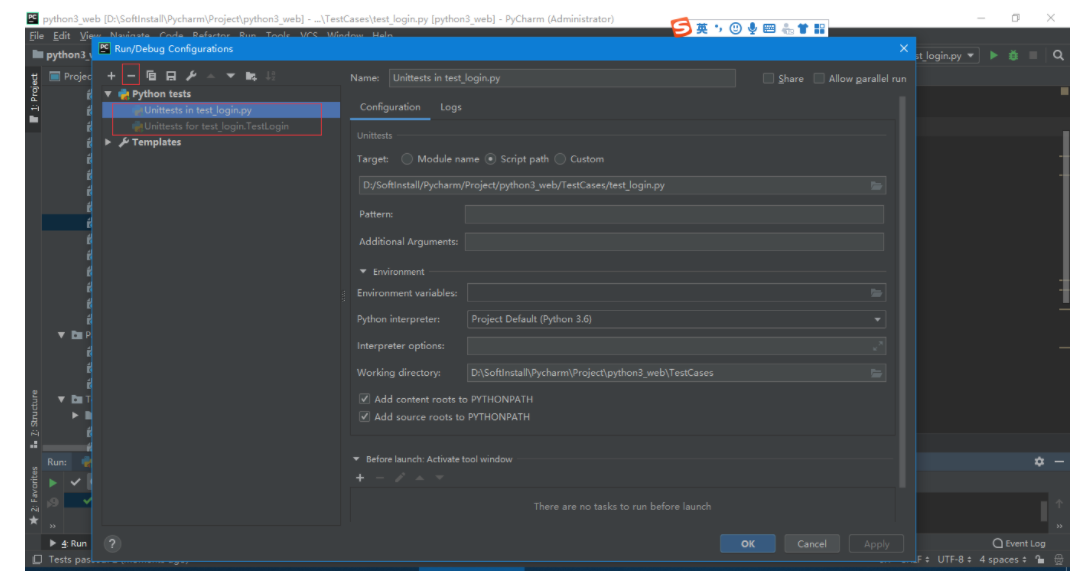Browse for script path folder icon
Viewport: 1072px width, 586px height.
pos(876,185)
